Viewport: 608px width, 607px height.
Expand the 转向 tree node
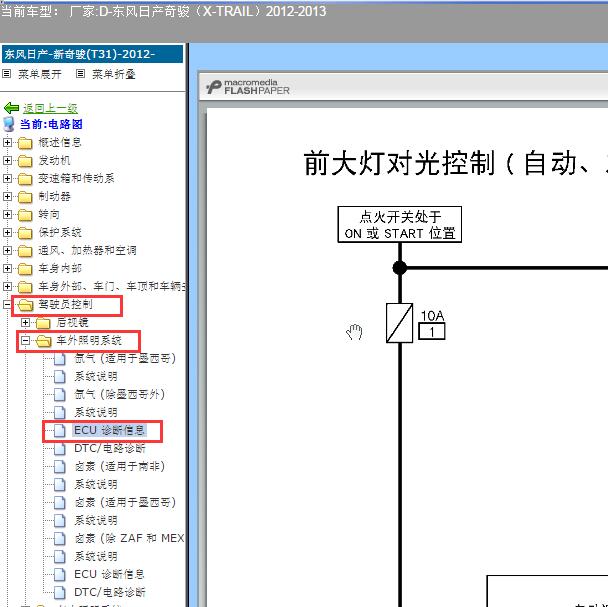pos(7,214)
